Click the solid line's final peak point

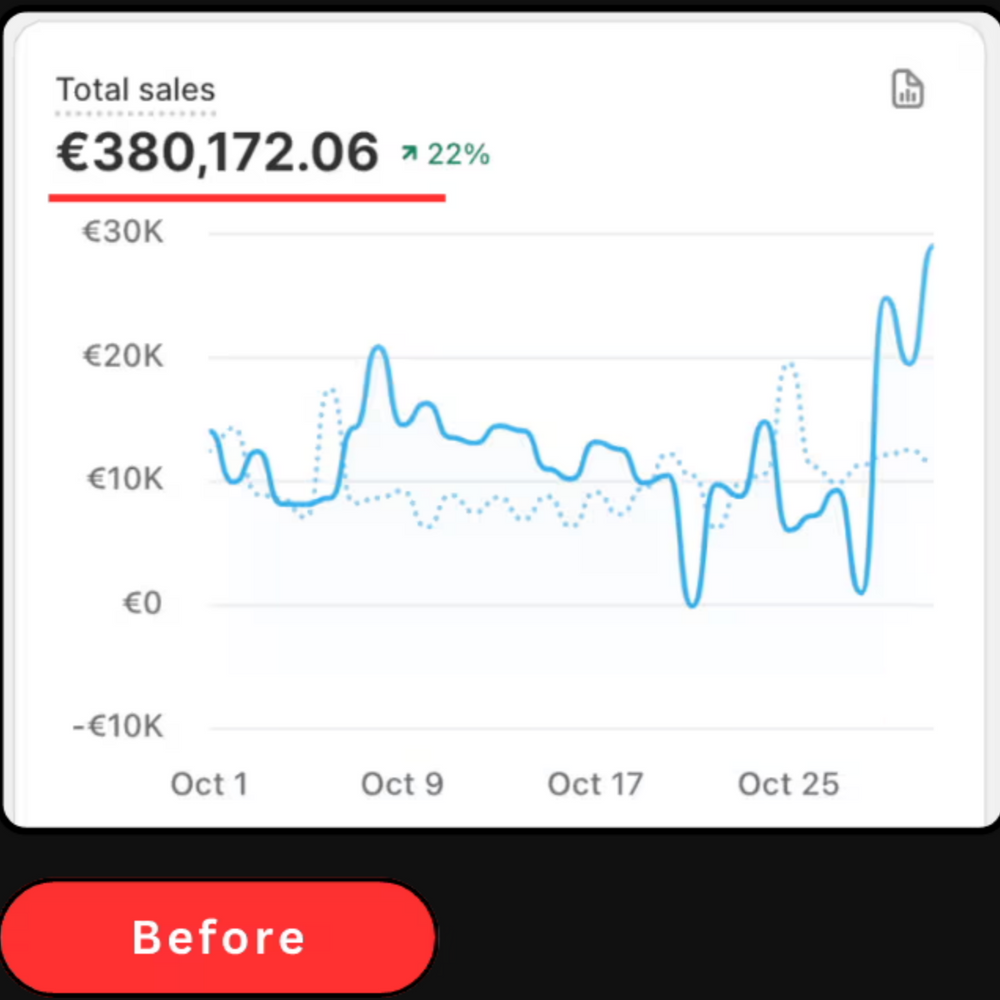pyautogui.click(x=931, y=246)
